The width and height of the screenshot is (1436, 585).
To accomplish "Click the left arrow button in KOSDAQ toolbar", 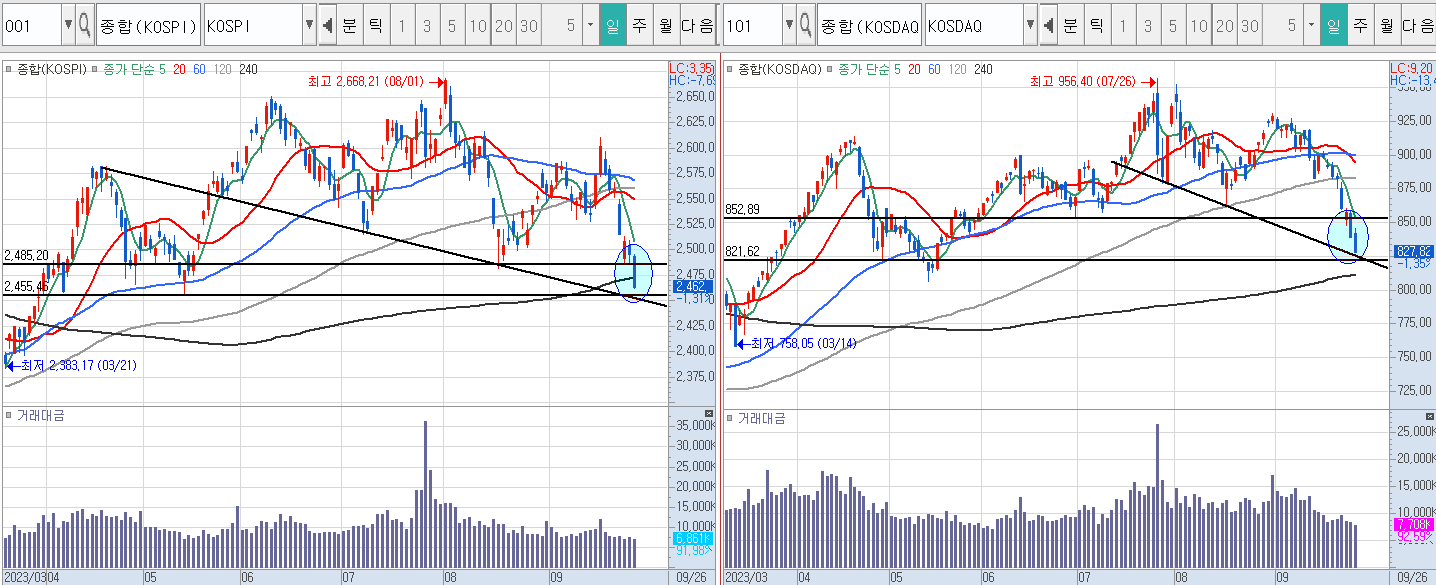I will click(x=1047, y=26).
